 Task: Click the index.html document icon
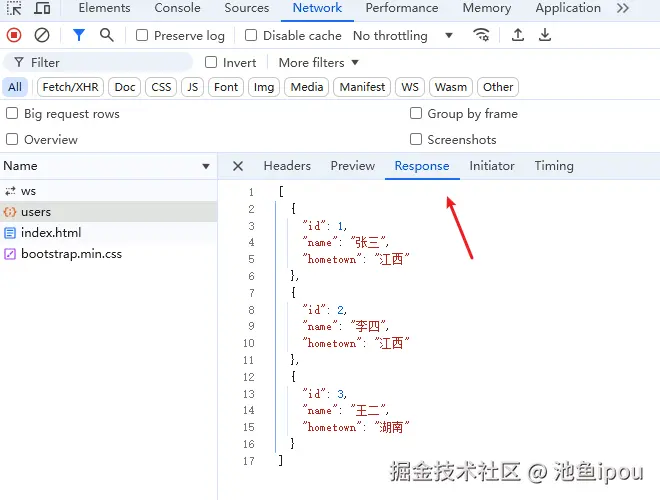coord(10,233)
